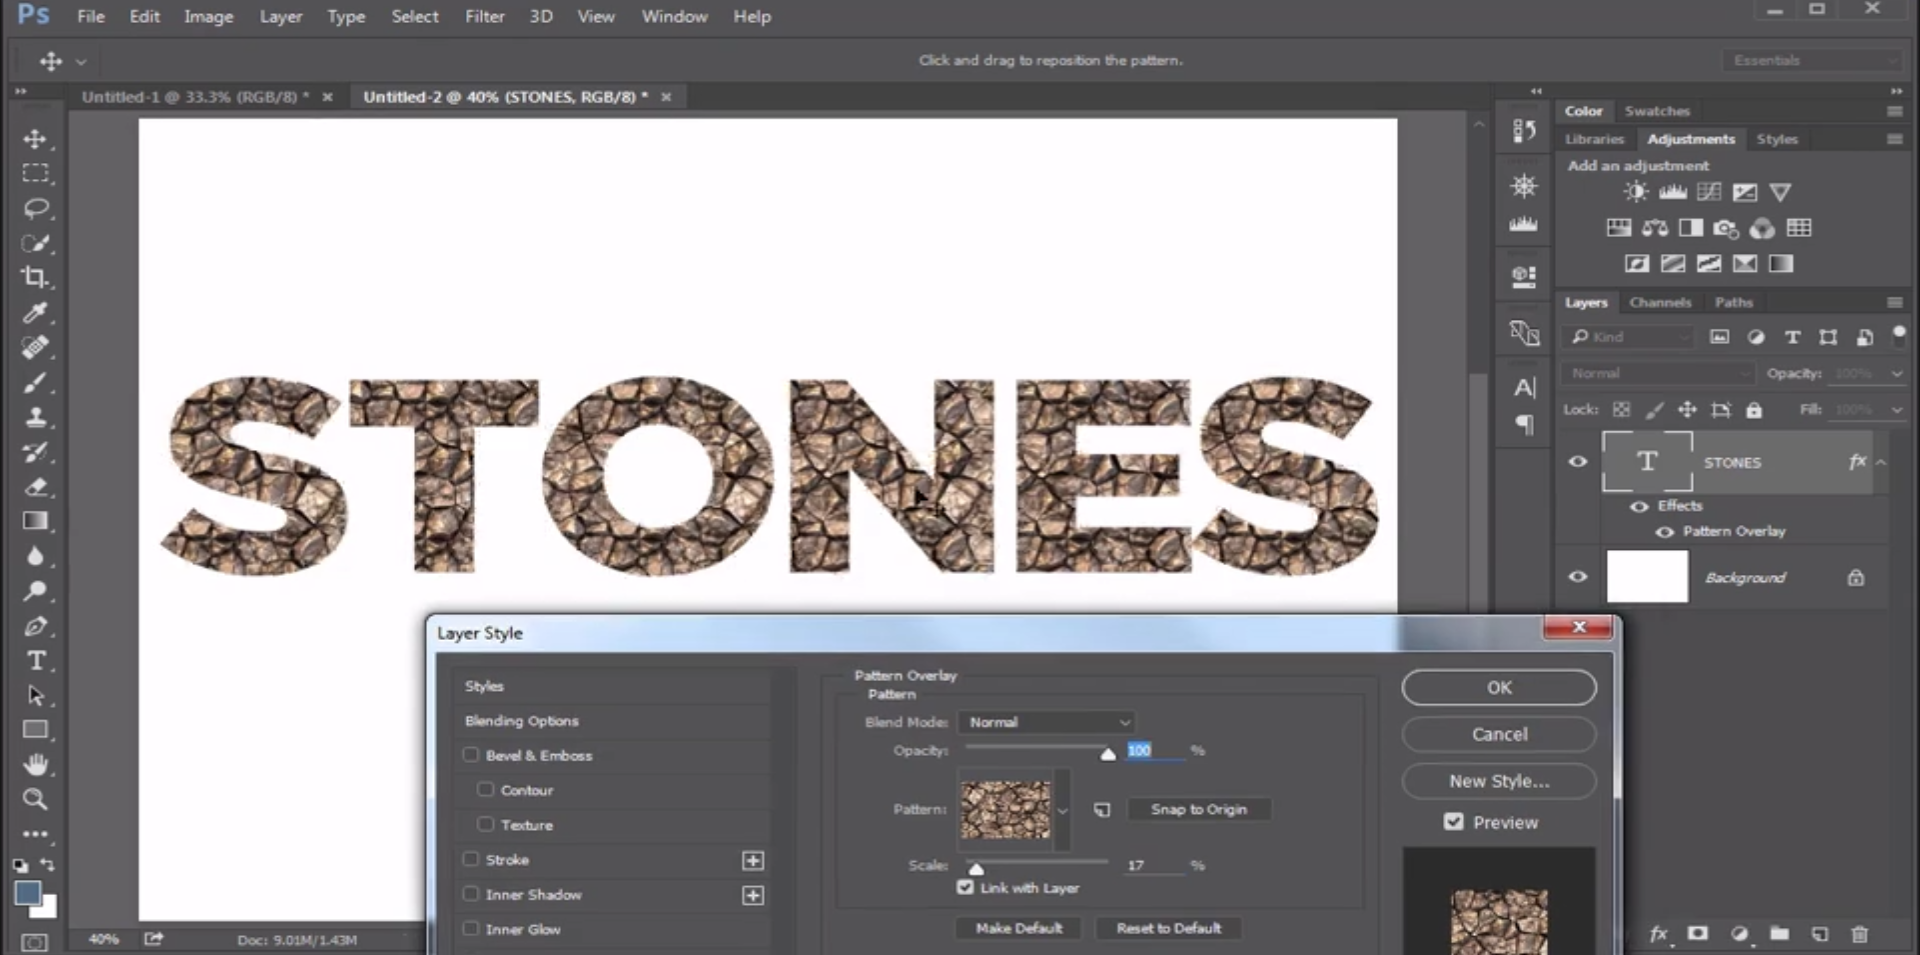Select the Lasso tool
The width and height of the screenshot is (1920, 955).
coord(36,208)
